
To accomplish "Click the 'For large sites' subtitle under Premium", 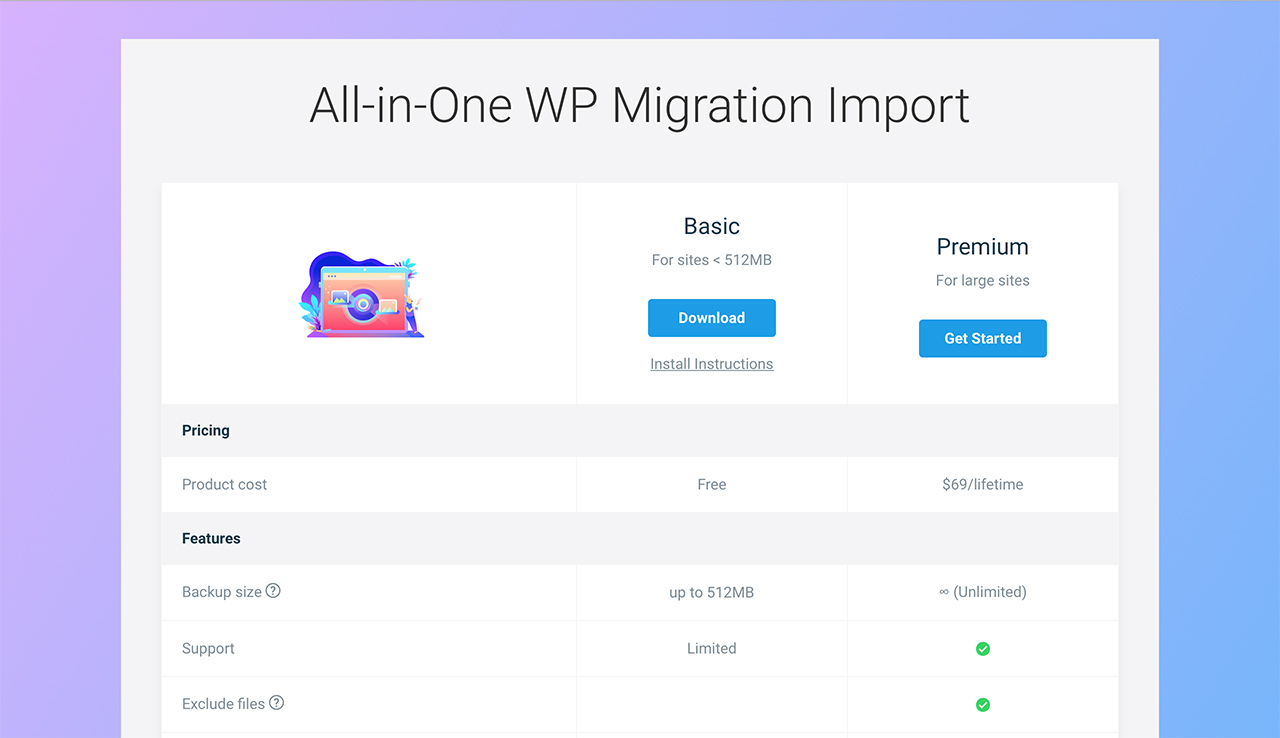I will (982, 280).
